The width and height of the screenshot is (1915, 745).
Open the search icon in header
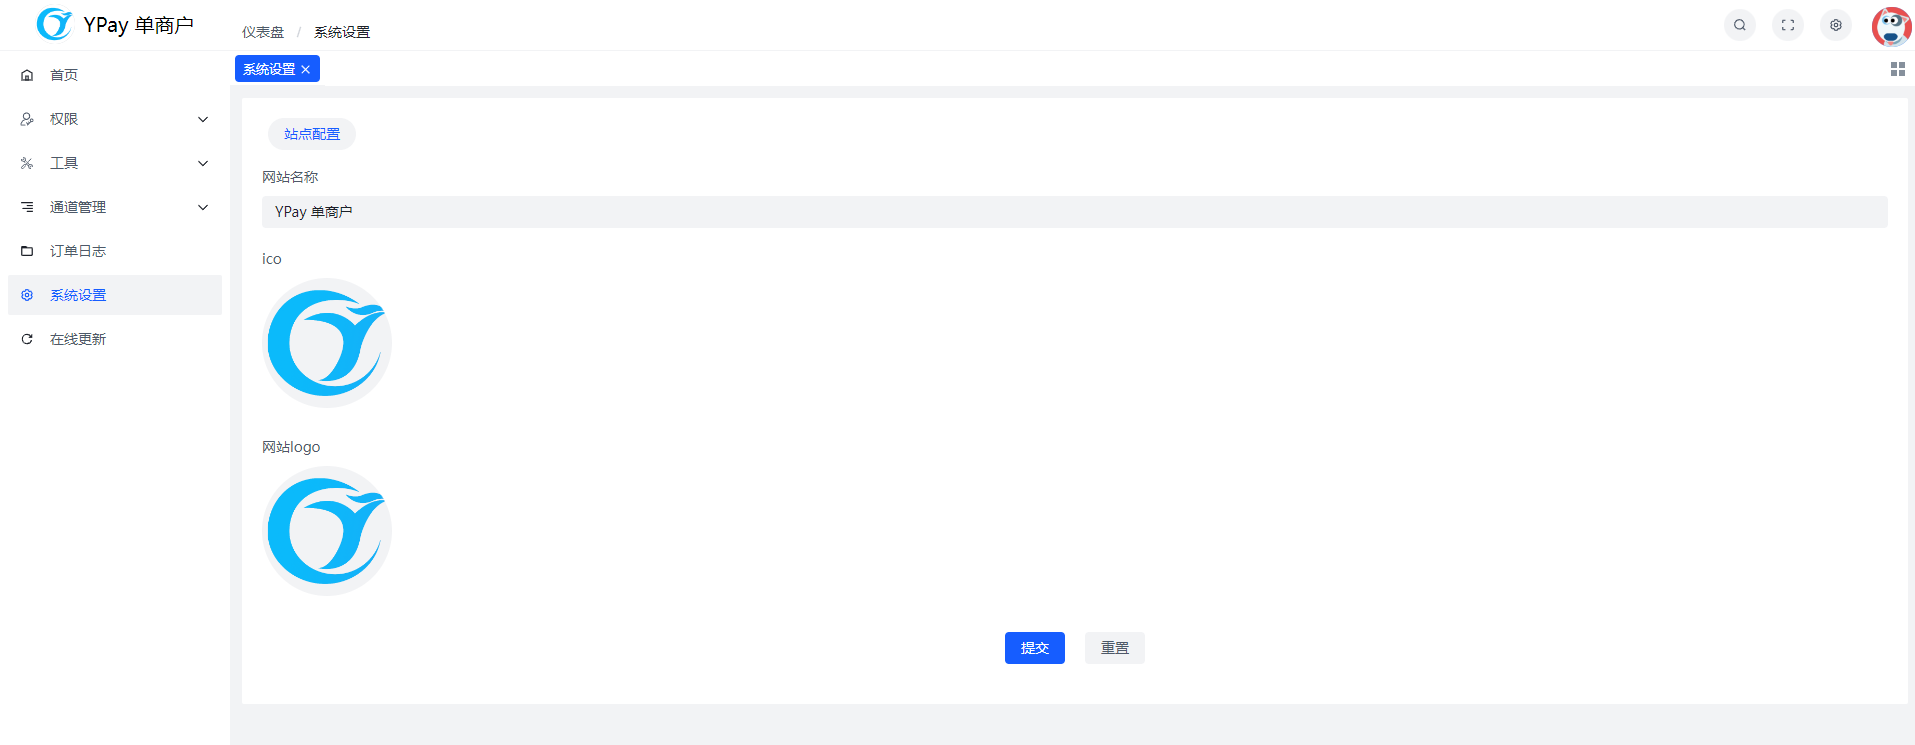click(1740, 25)
